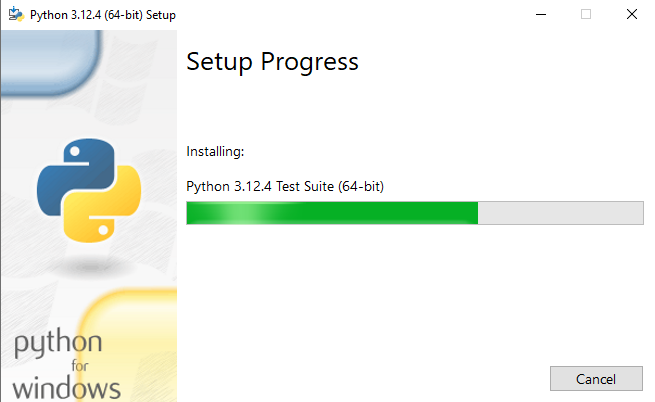Click the Python installer icon in title bar

tap(16, 14)
